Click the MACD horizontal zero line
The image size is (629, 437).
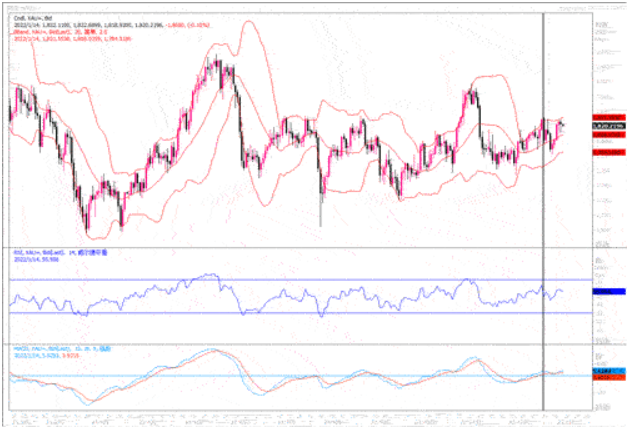tap(300, 376)
